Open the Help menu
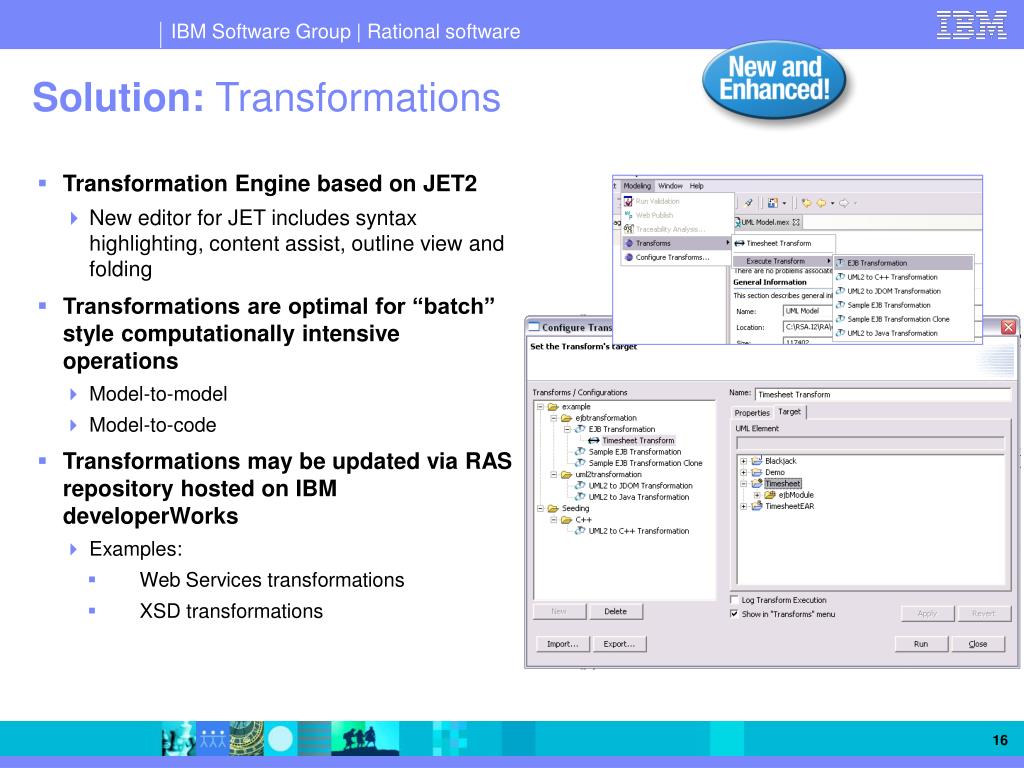The width and height of the screenshot is (1024, 768). click(697, 185)
